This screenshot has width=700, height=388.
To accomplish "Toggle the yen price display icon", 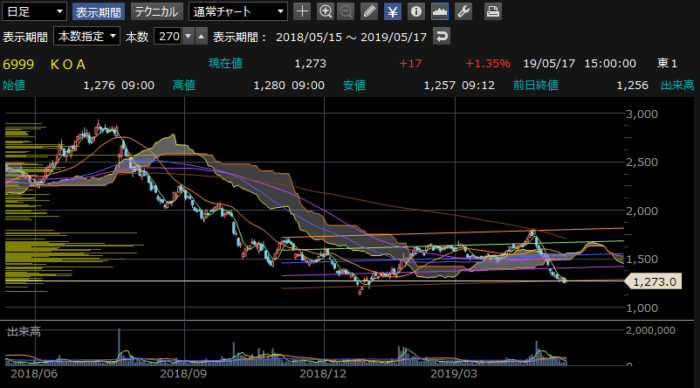I will (392, 11).
